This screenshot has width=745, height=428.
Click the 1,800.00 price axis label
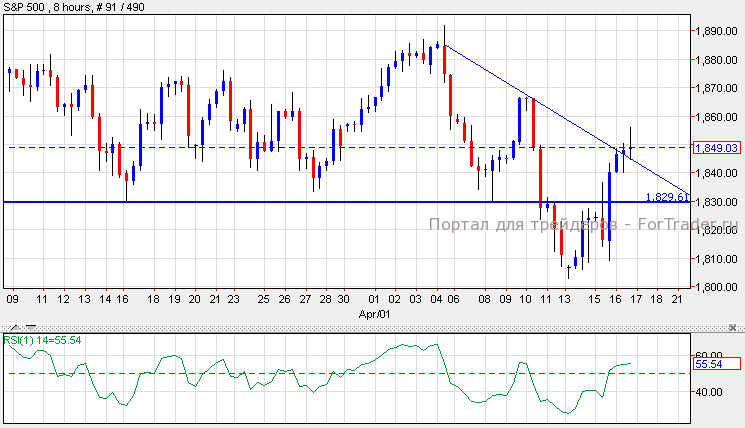click(x=716, y=287)
